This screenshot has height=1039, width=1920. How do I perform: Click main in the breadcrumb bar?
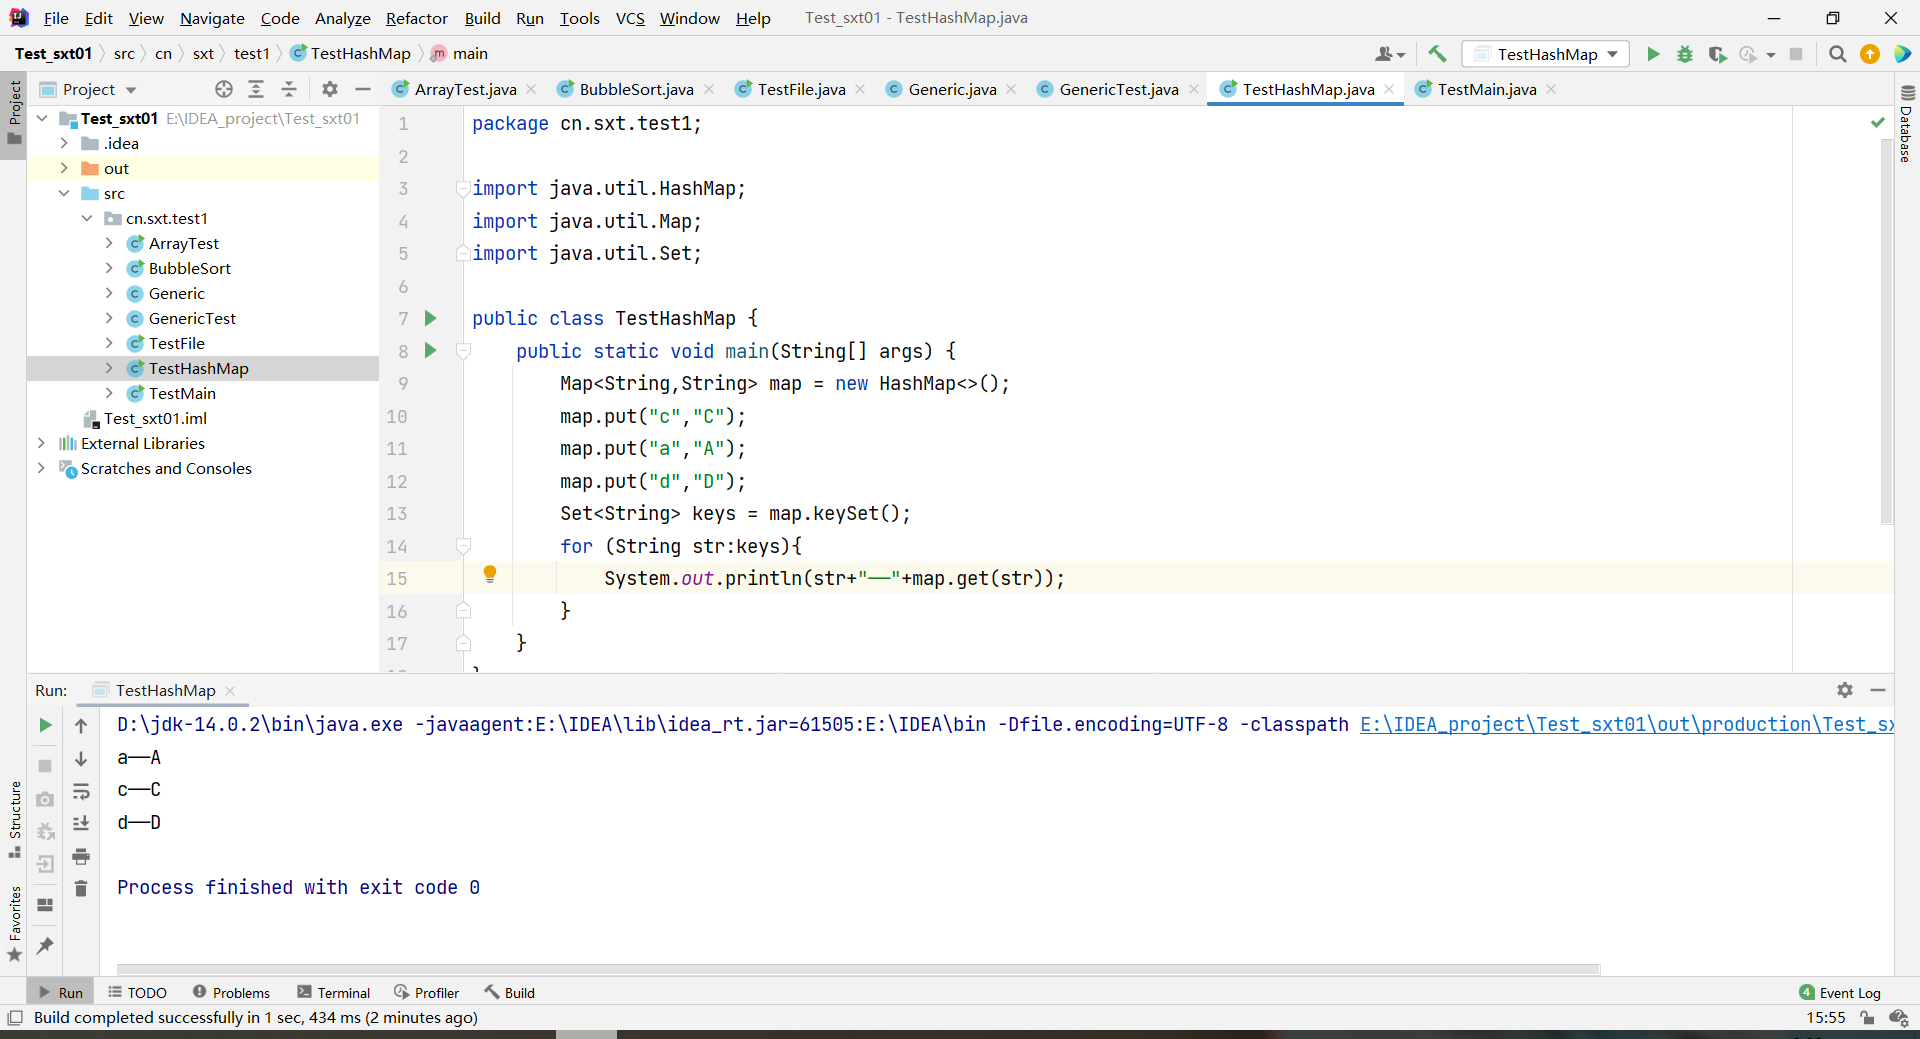[x=460, y=53]
